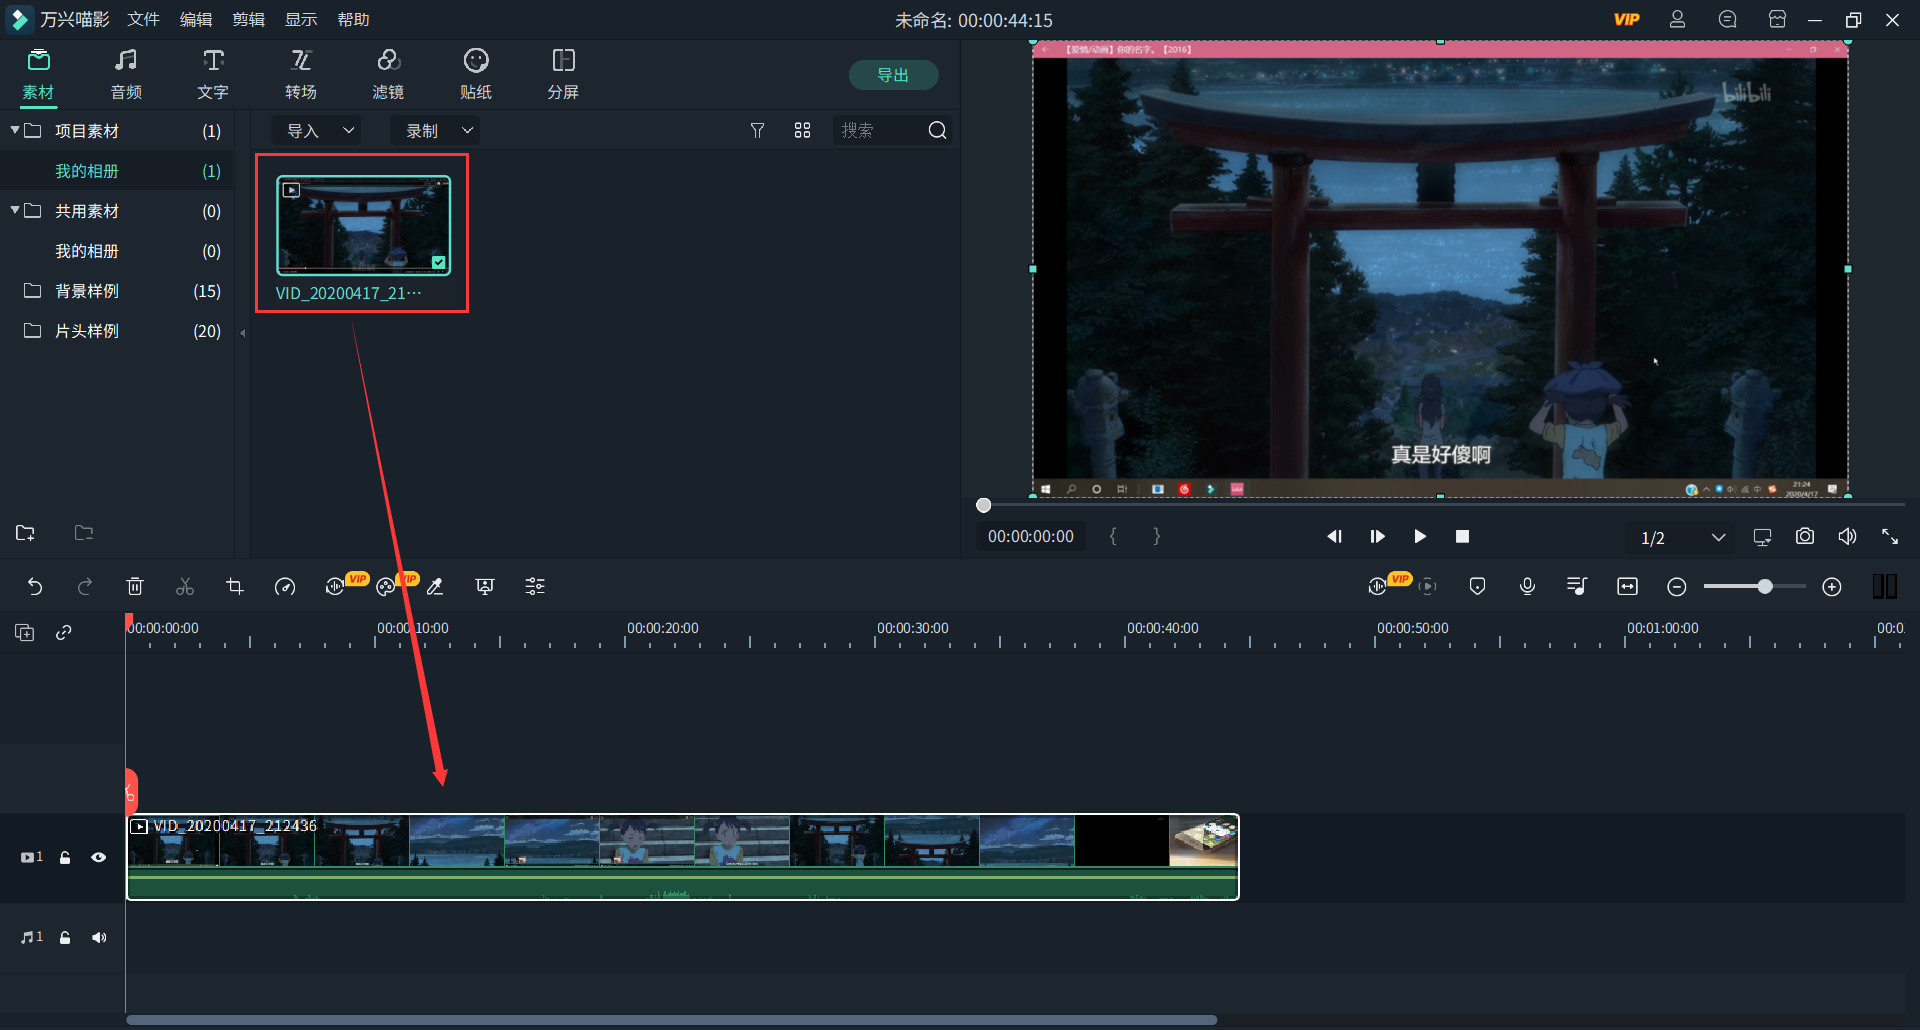Click the split scissors icon in toolbar
Viewport: 1920px width, 1030px height.
pos(185,587)
